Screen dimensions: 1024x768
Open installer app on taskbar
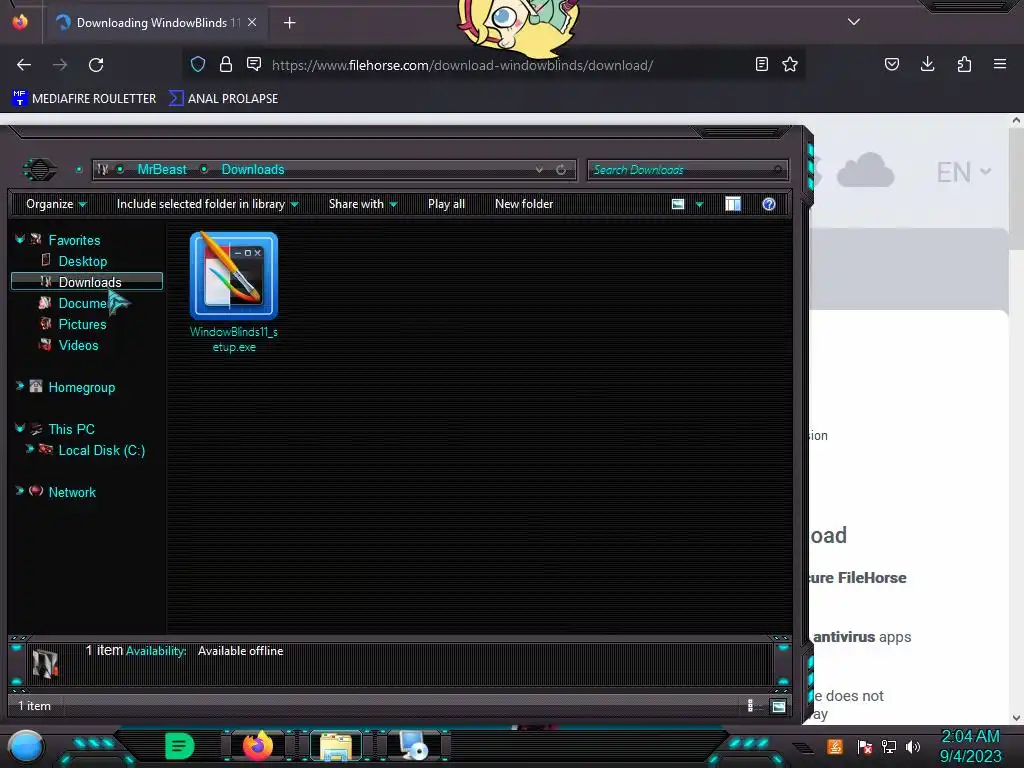point(414,746)
